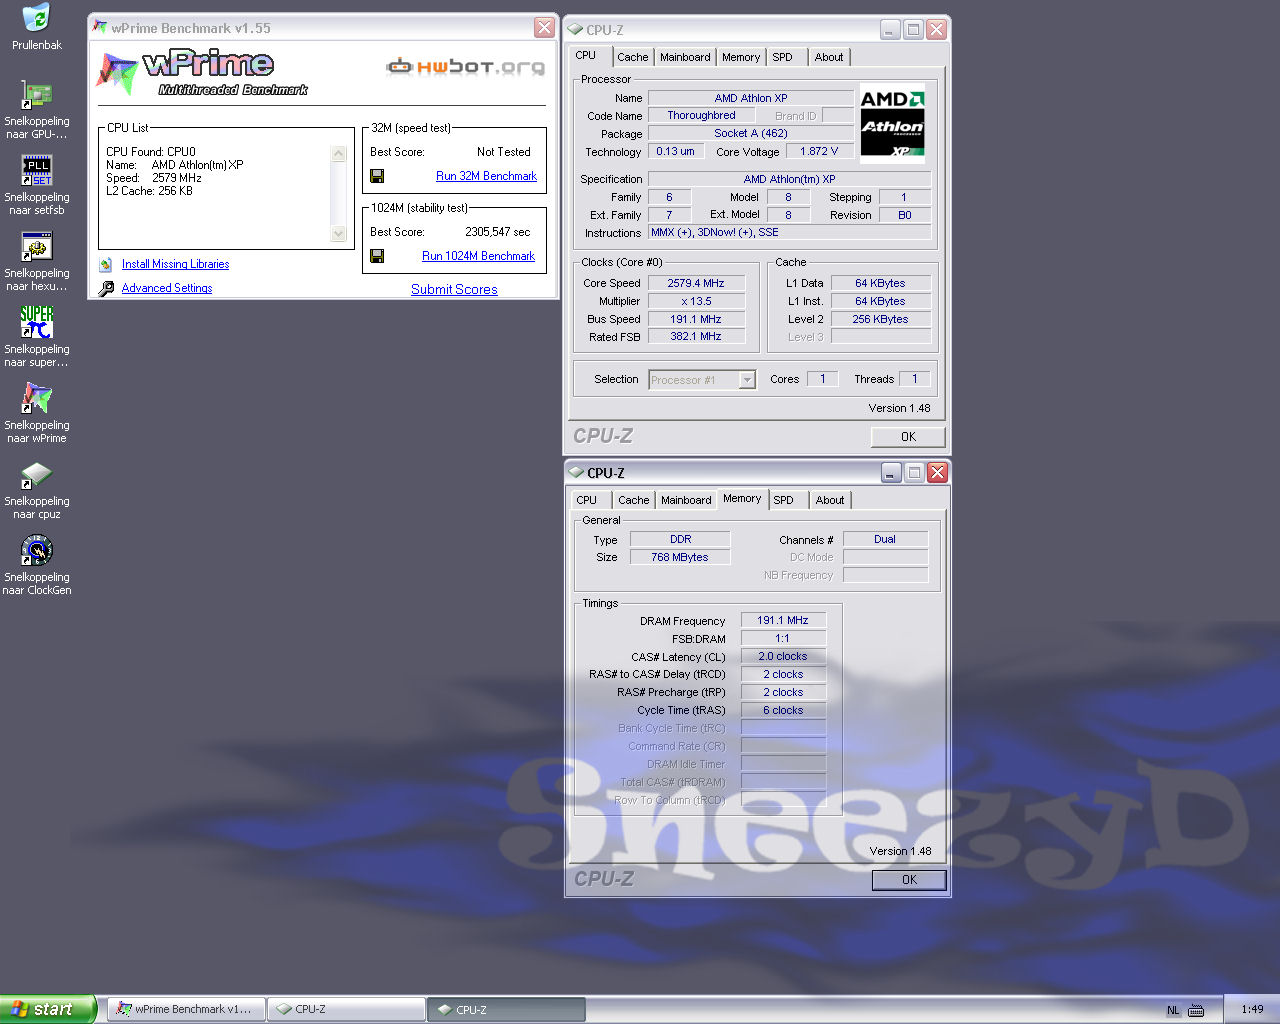The width and height of the screenshot is (1280, 1024).
Task: Activate second highlighted CPU-Z taskbar button
Action: tap(506, 1010)
